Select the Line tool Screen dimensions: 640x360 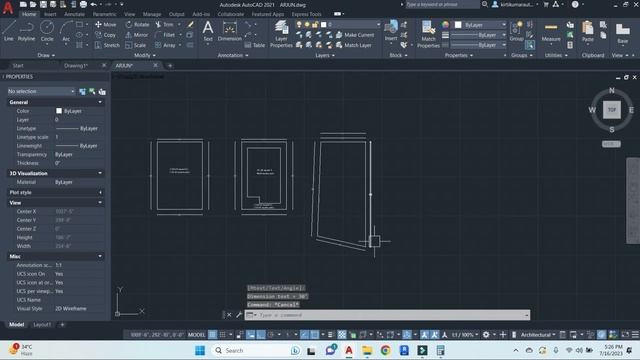[x=8, y=31]
